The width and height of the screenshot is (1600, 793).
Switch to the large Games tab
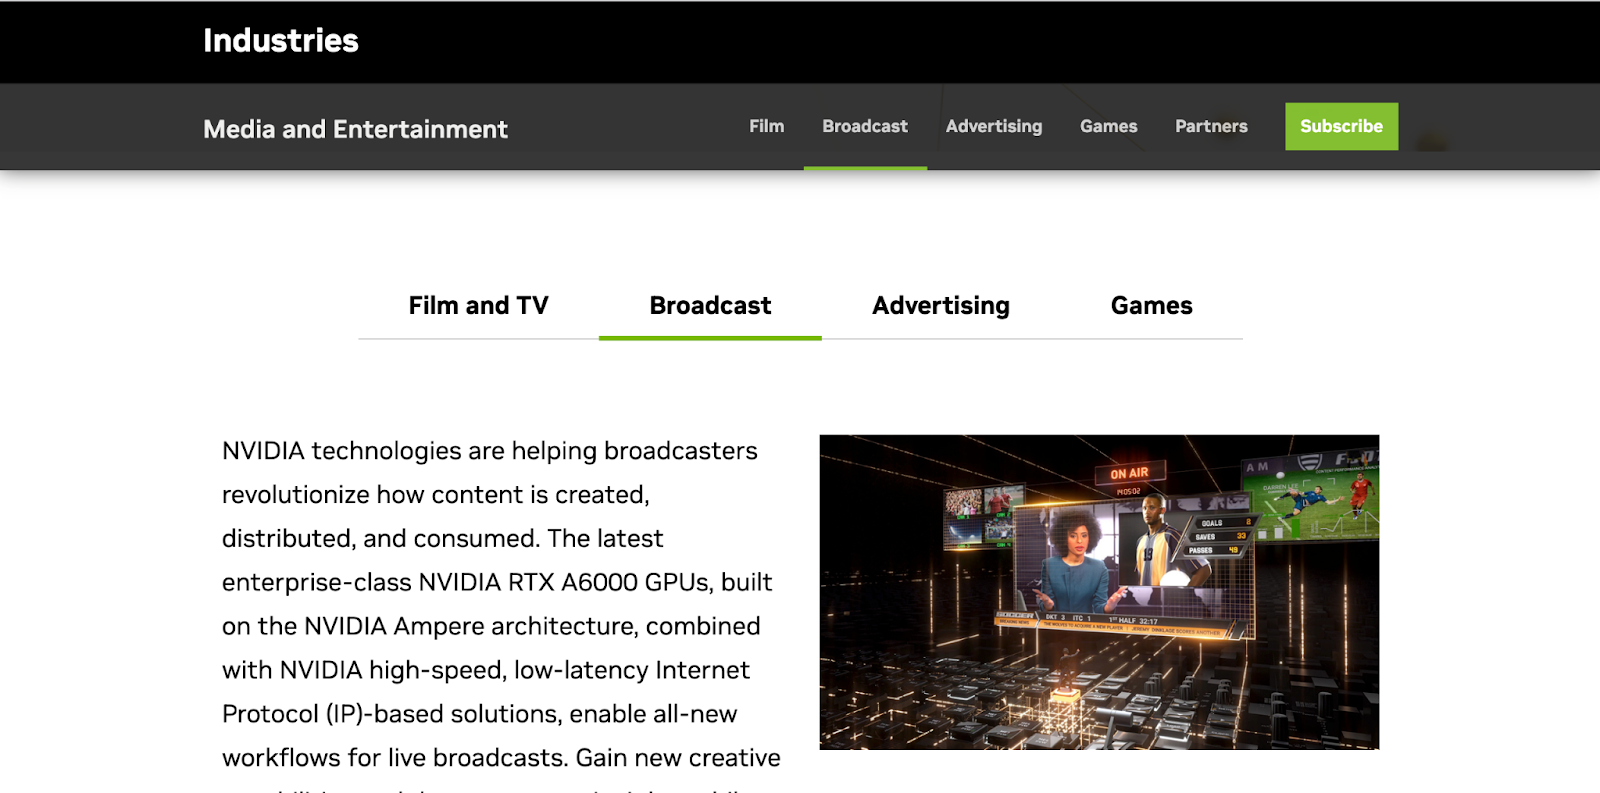pyautogui.click(x=1152, y=306)
